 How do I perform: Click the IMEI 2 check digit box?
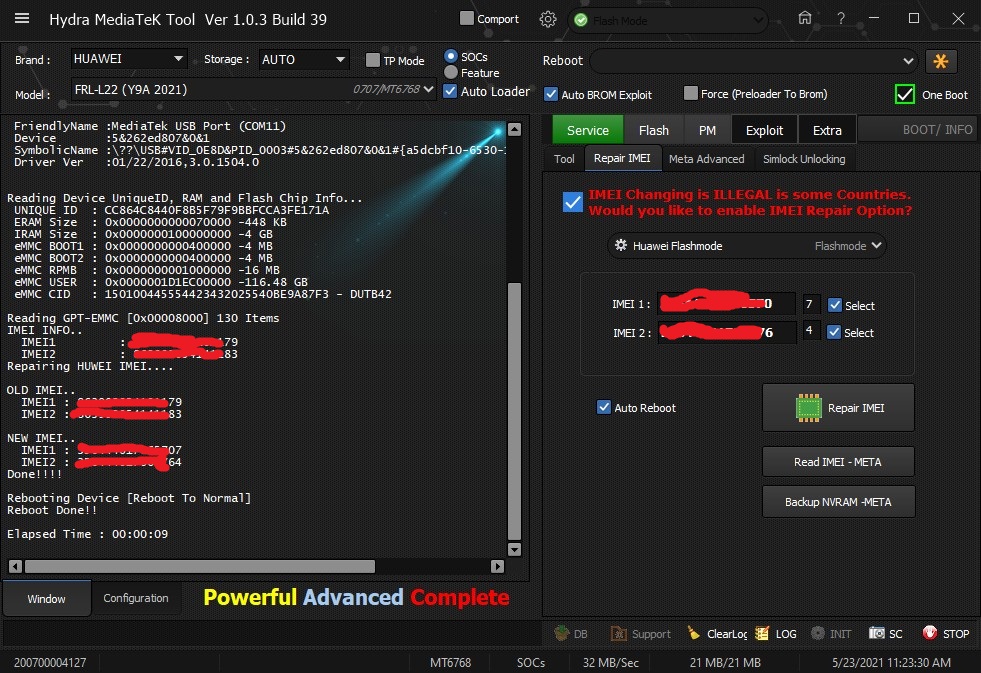[810, 330]
